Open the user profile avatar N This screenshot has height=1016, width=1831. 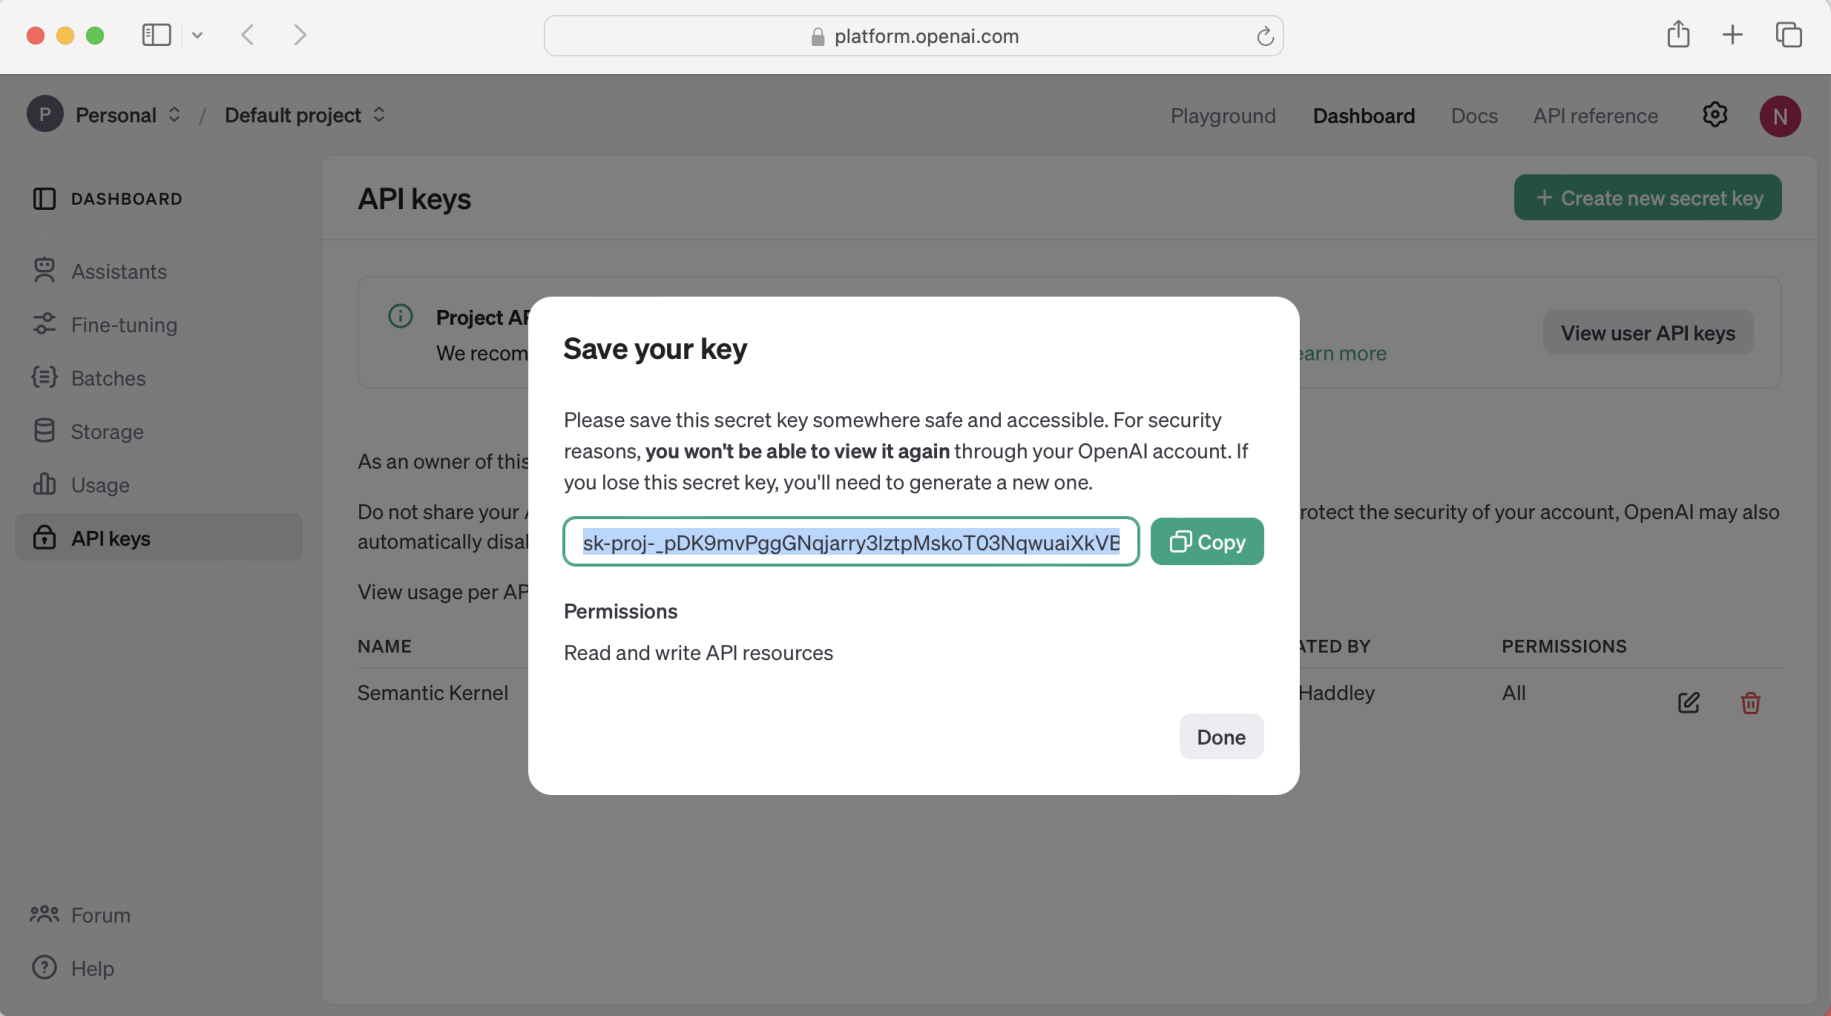coord(1779,116)
